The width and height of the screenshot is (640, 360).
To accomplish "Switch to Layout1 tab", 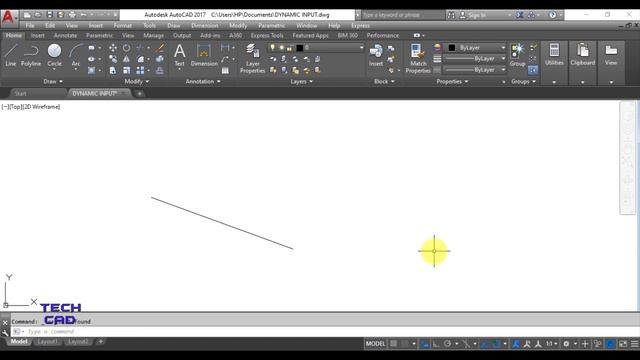I will pyautogui.click(x=47, y=342).
